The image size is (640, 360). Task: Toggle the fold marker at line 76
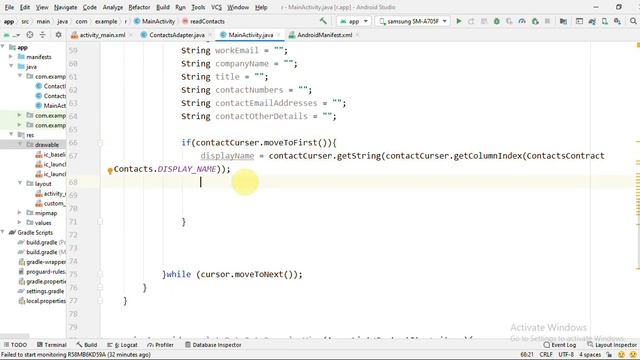pyautogui.click(x=100, y=288)
